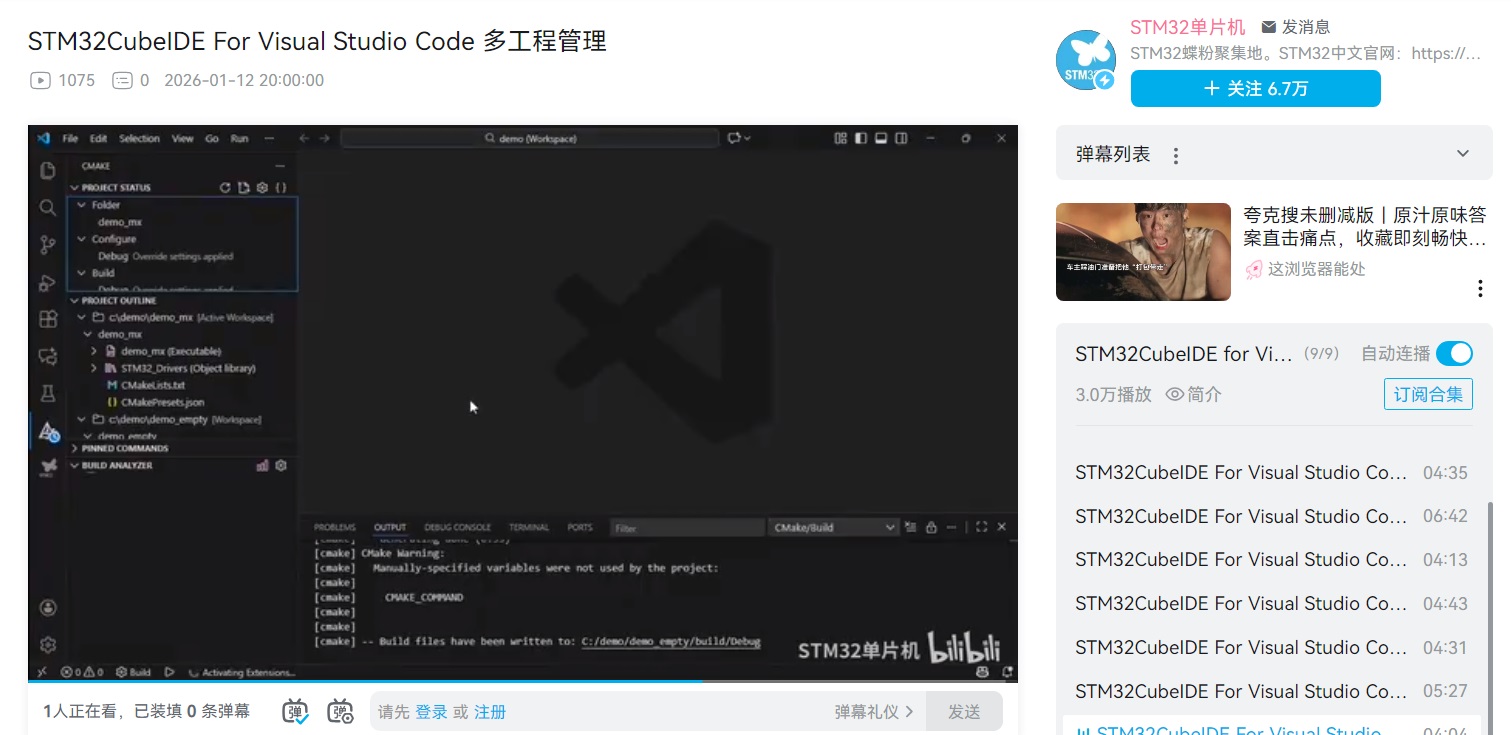Screen dimensions: 1511x735
Task: Expand the 弹幕列表 chevron
Action: click(x=1463, y=154)
